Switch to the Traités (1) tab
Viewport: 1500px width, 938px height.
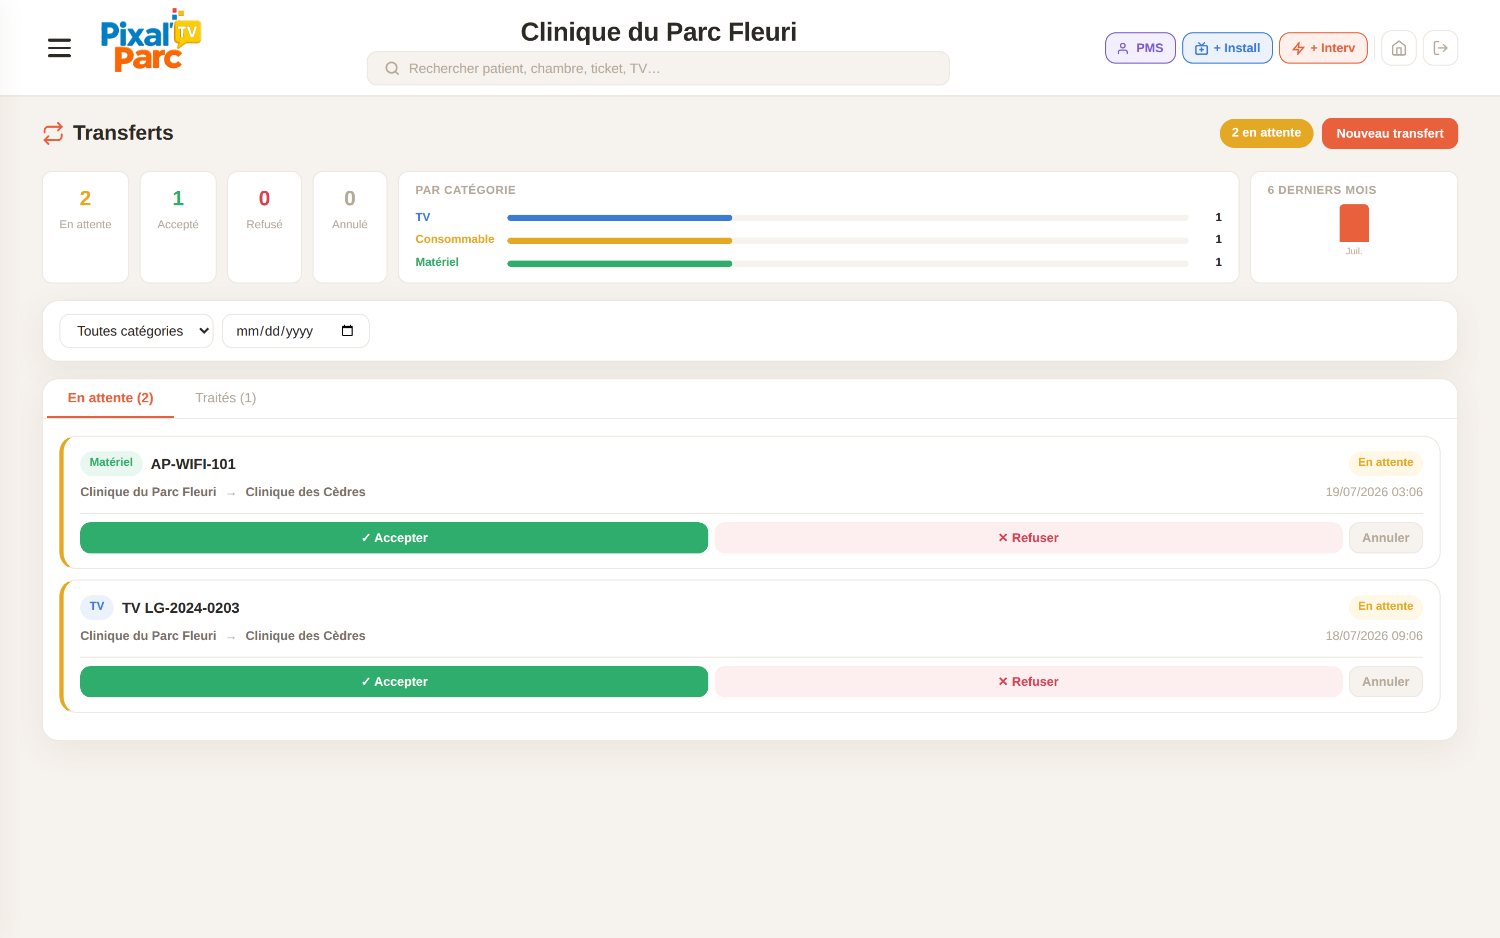[225, 398]
